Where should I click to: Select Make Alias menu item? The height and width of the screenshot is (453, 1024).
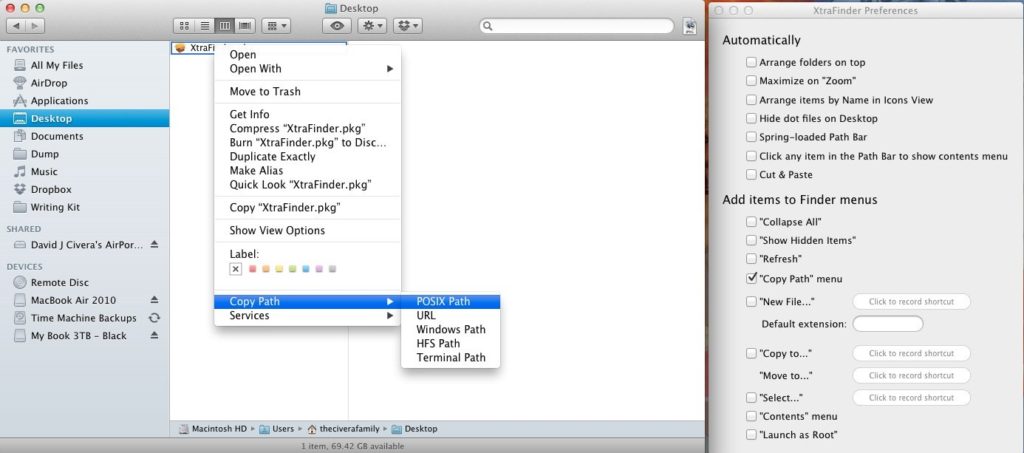pos(307,170)
